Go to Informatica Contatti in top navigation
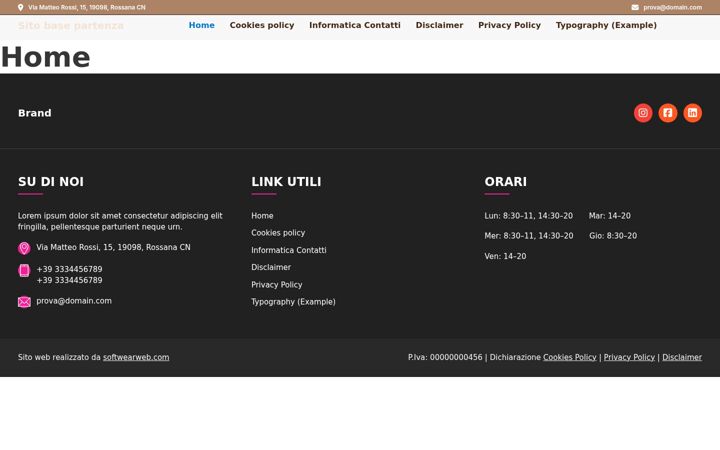720x450 pixels. click(x=355, y=25)
